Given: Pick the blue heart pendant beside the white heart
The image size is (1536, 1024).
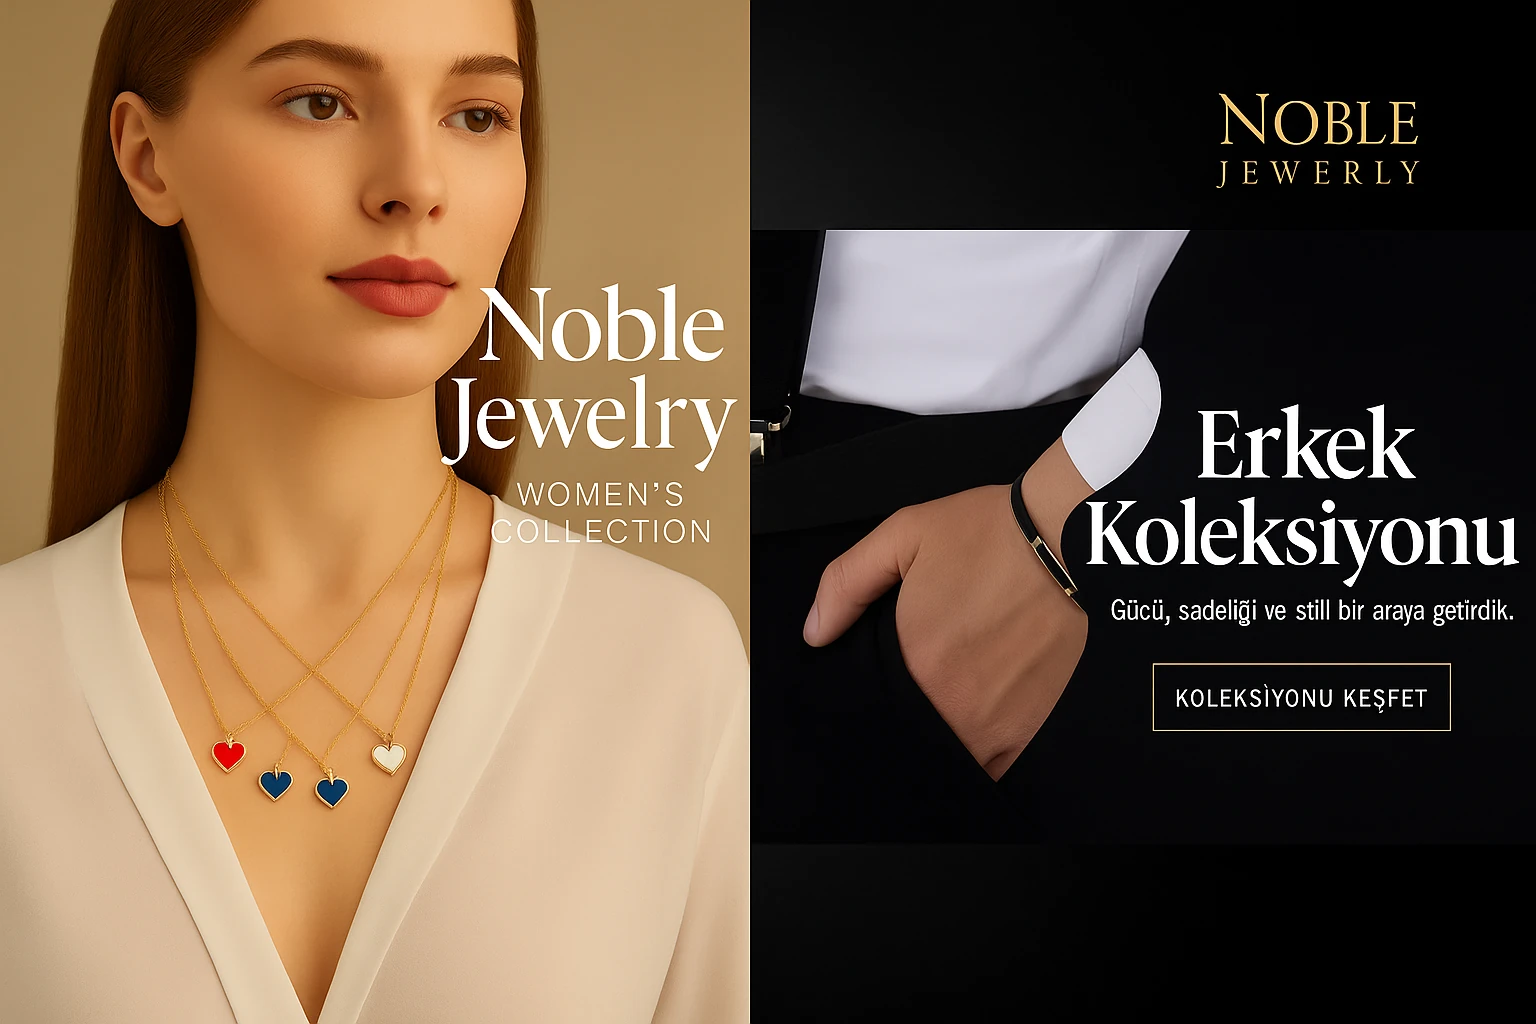Looking at the screenshot, I should (332, 790).
